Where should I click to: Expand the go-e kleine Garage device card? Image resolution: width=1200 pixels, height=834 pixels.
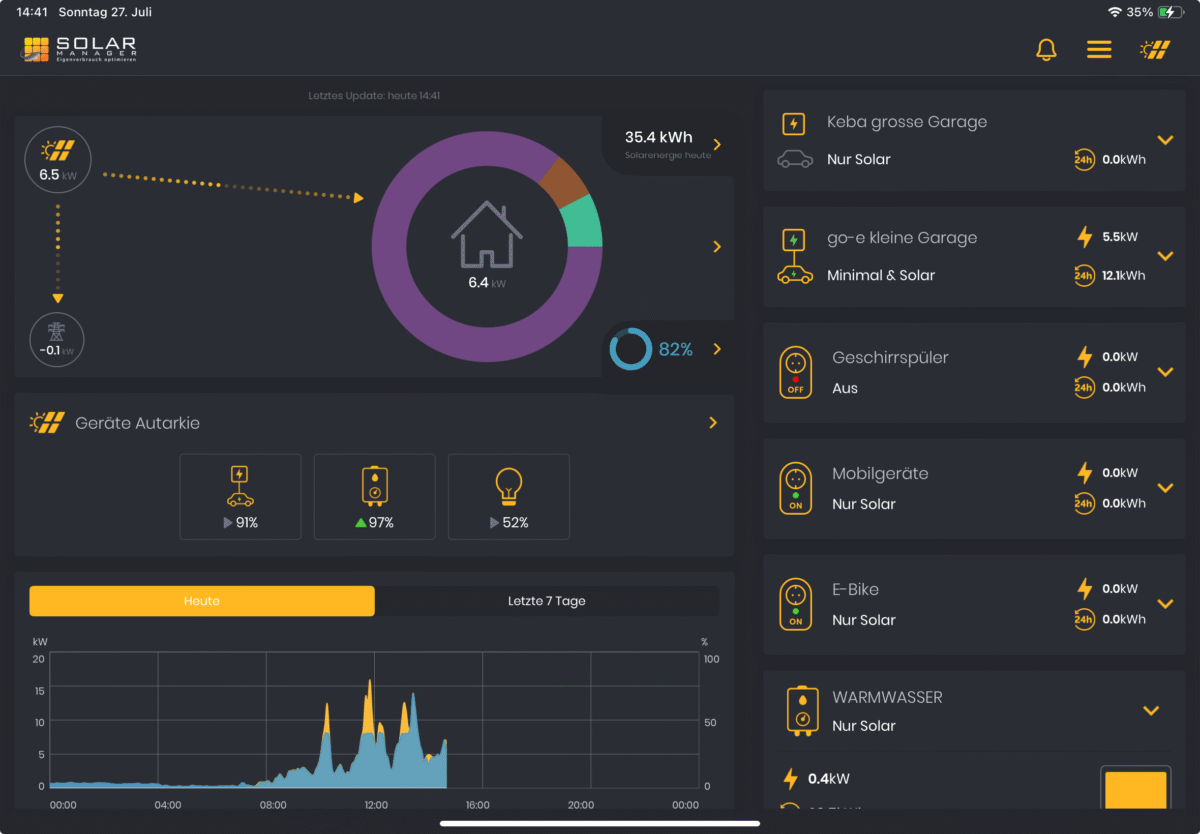(x=1164, y=256)
